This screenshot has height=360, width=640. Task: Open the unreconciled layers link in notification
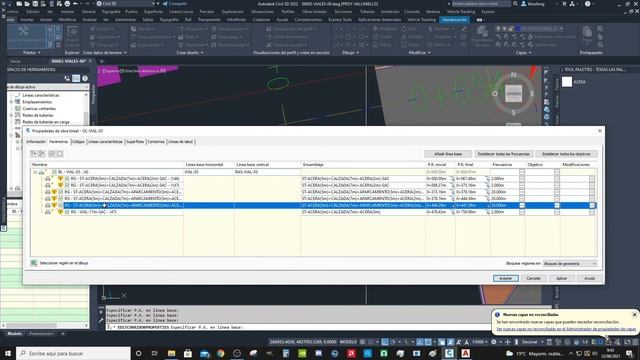coord(566,329)
